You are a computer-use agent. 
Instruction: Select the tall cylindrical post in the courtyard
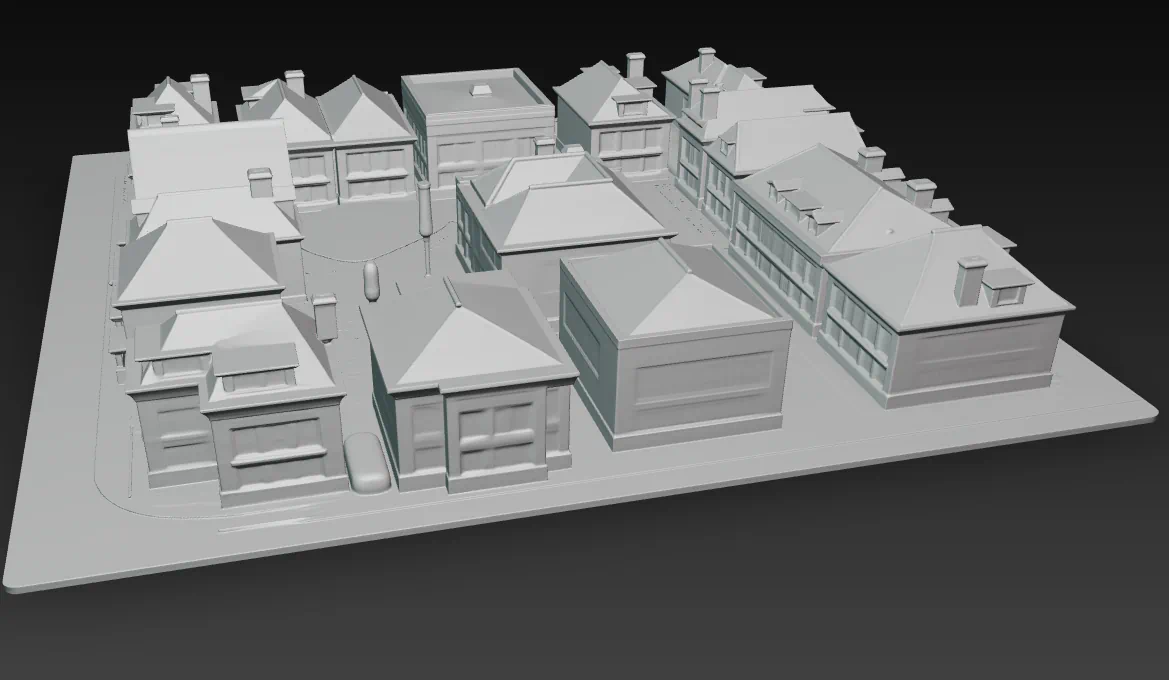pos(425,227)
